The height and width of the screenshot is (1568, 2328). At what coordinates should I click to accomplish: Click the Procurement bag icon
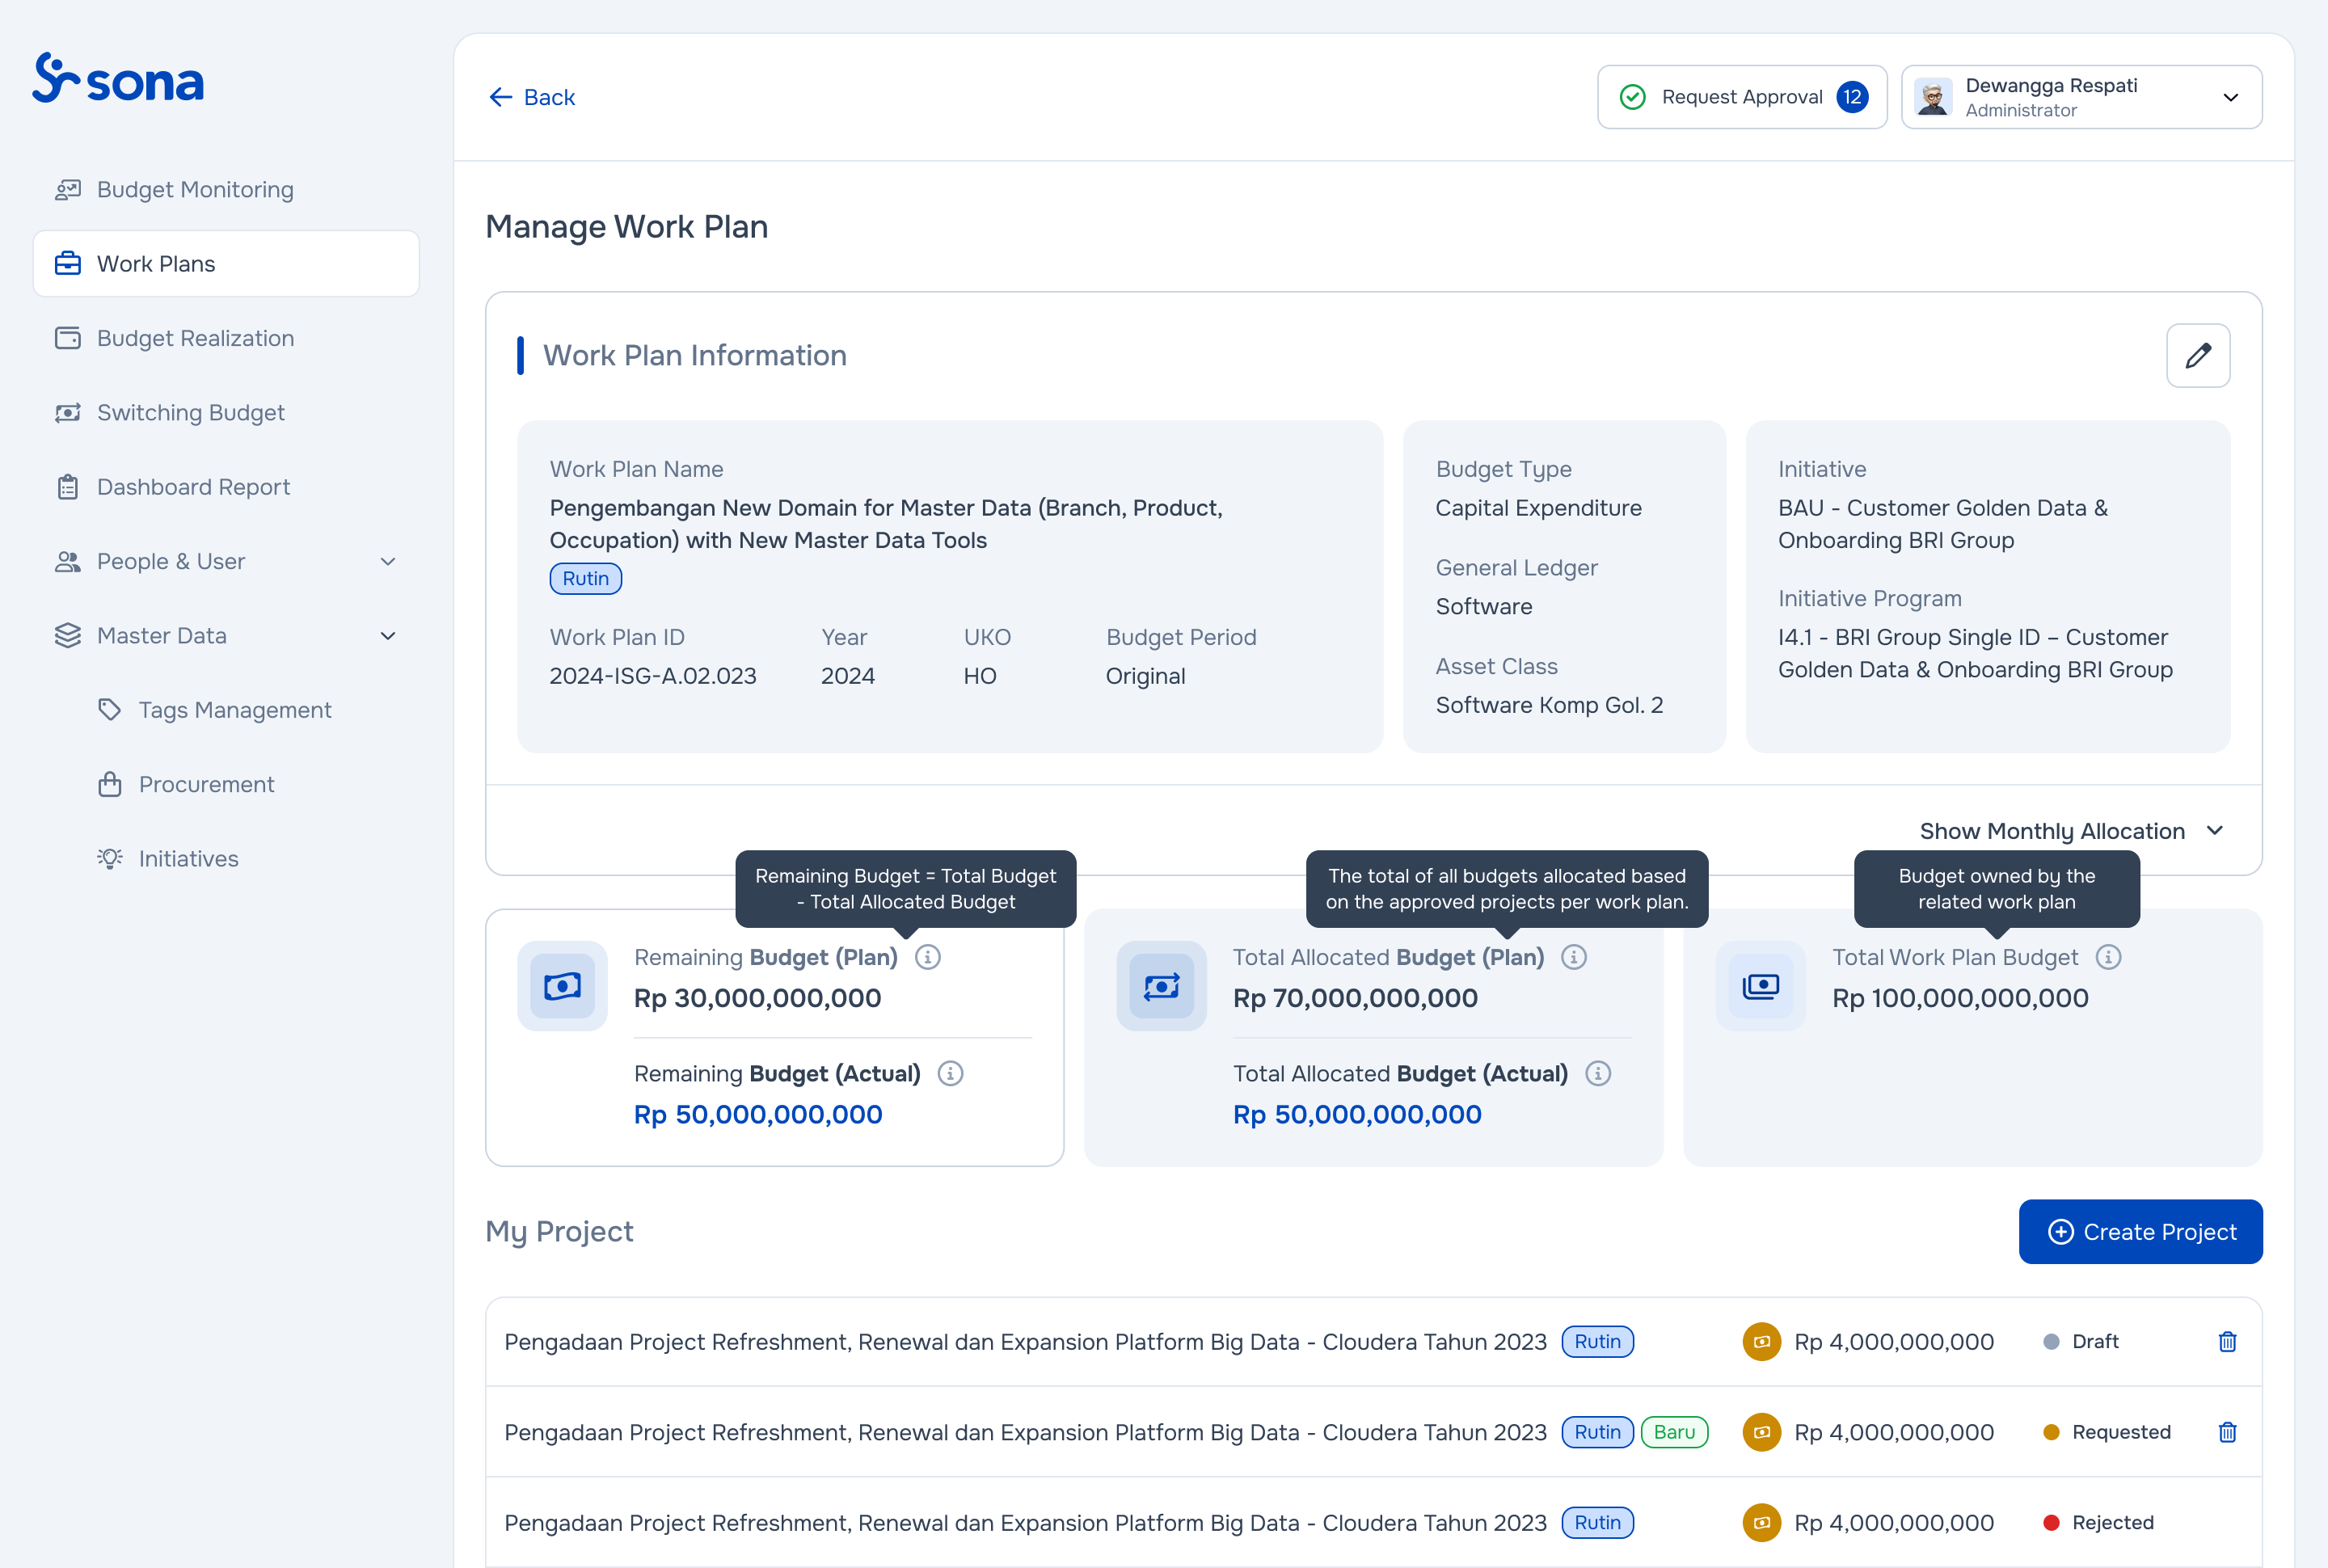coord(110,784)
